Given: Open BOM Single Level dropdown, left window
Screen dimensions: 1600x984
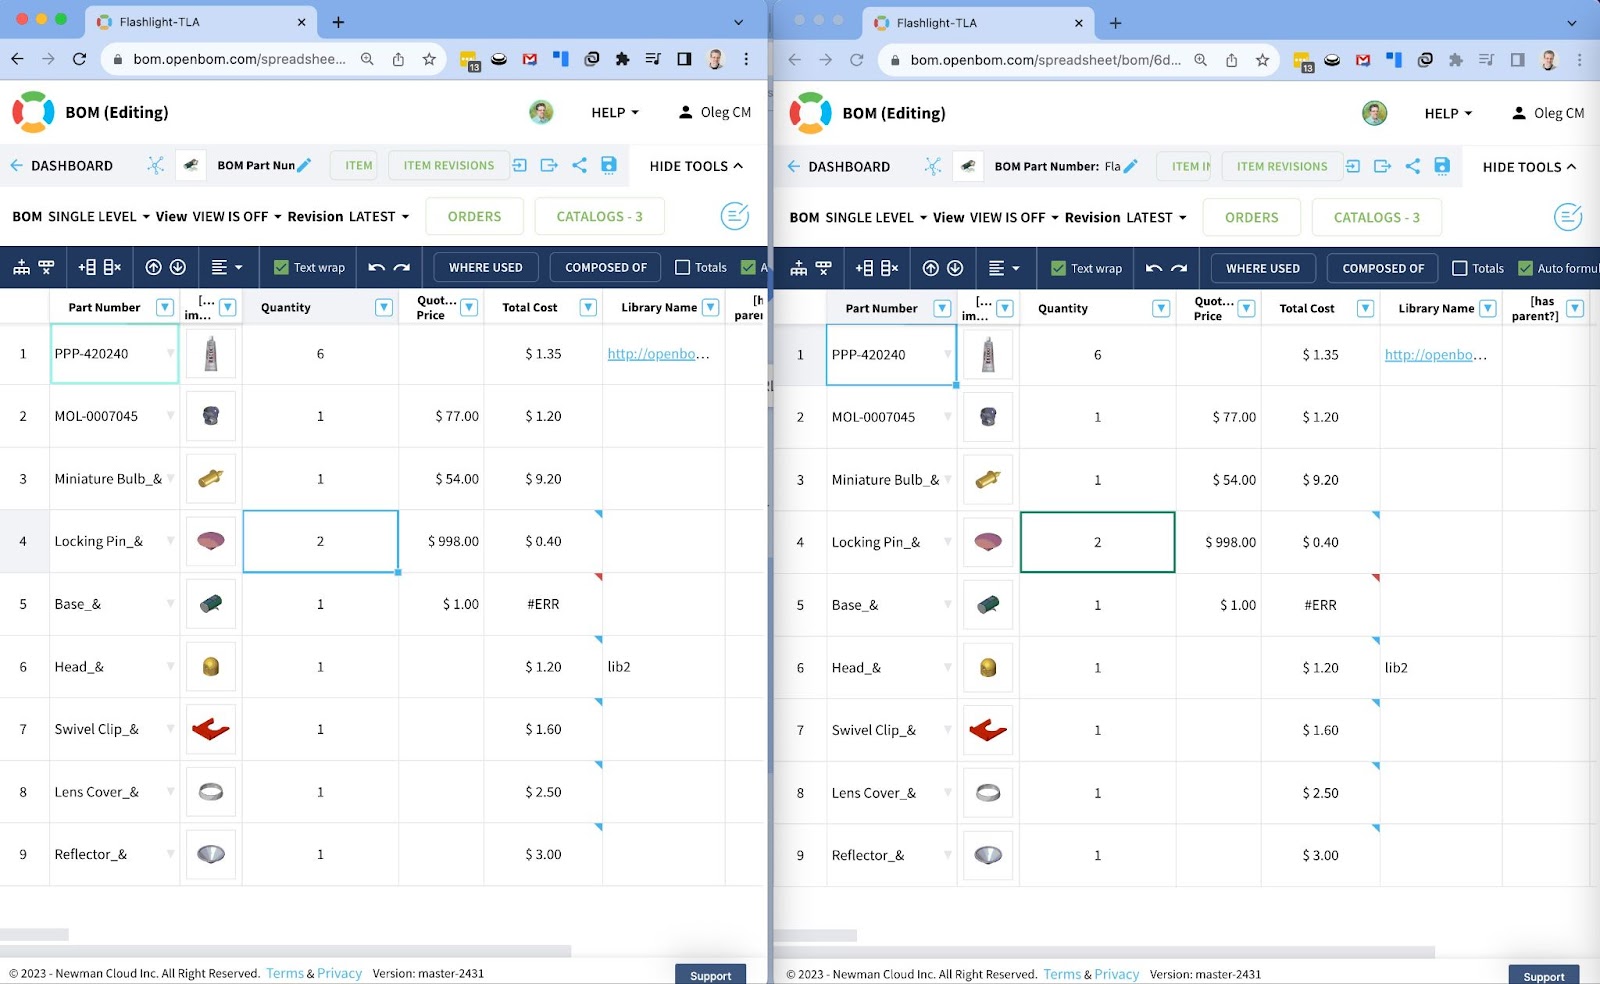Looking at the screenshot, I should (81, 216).
